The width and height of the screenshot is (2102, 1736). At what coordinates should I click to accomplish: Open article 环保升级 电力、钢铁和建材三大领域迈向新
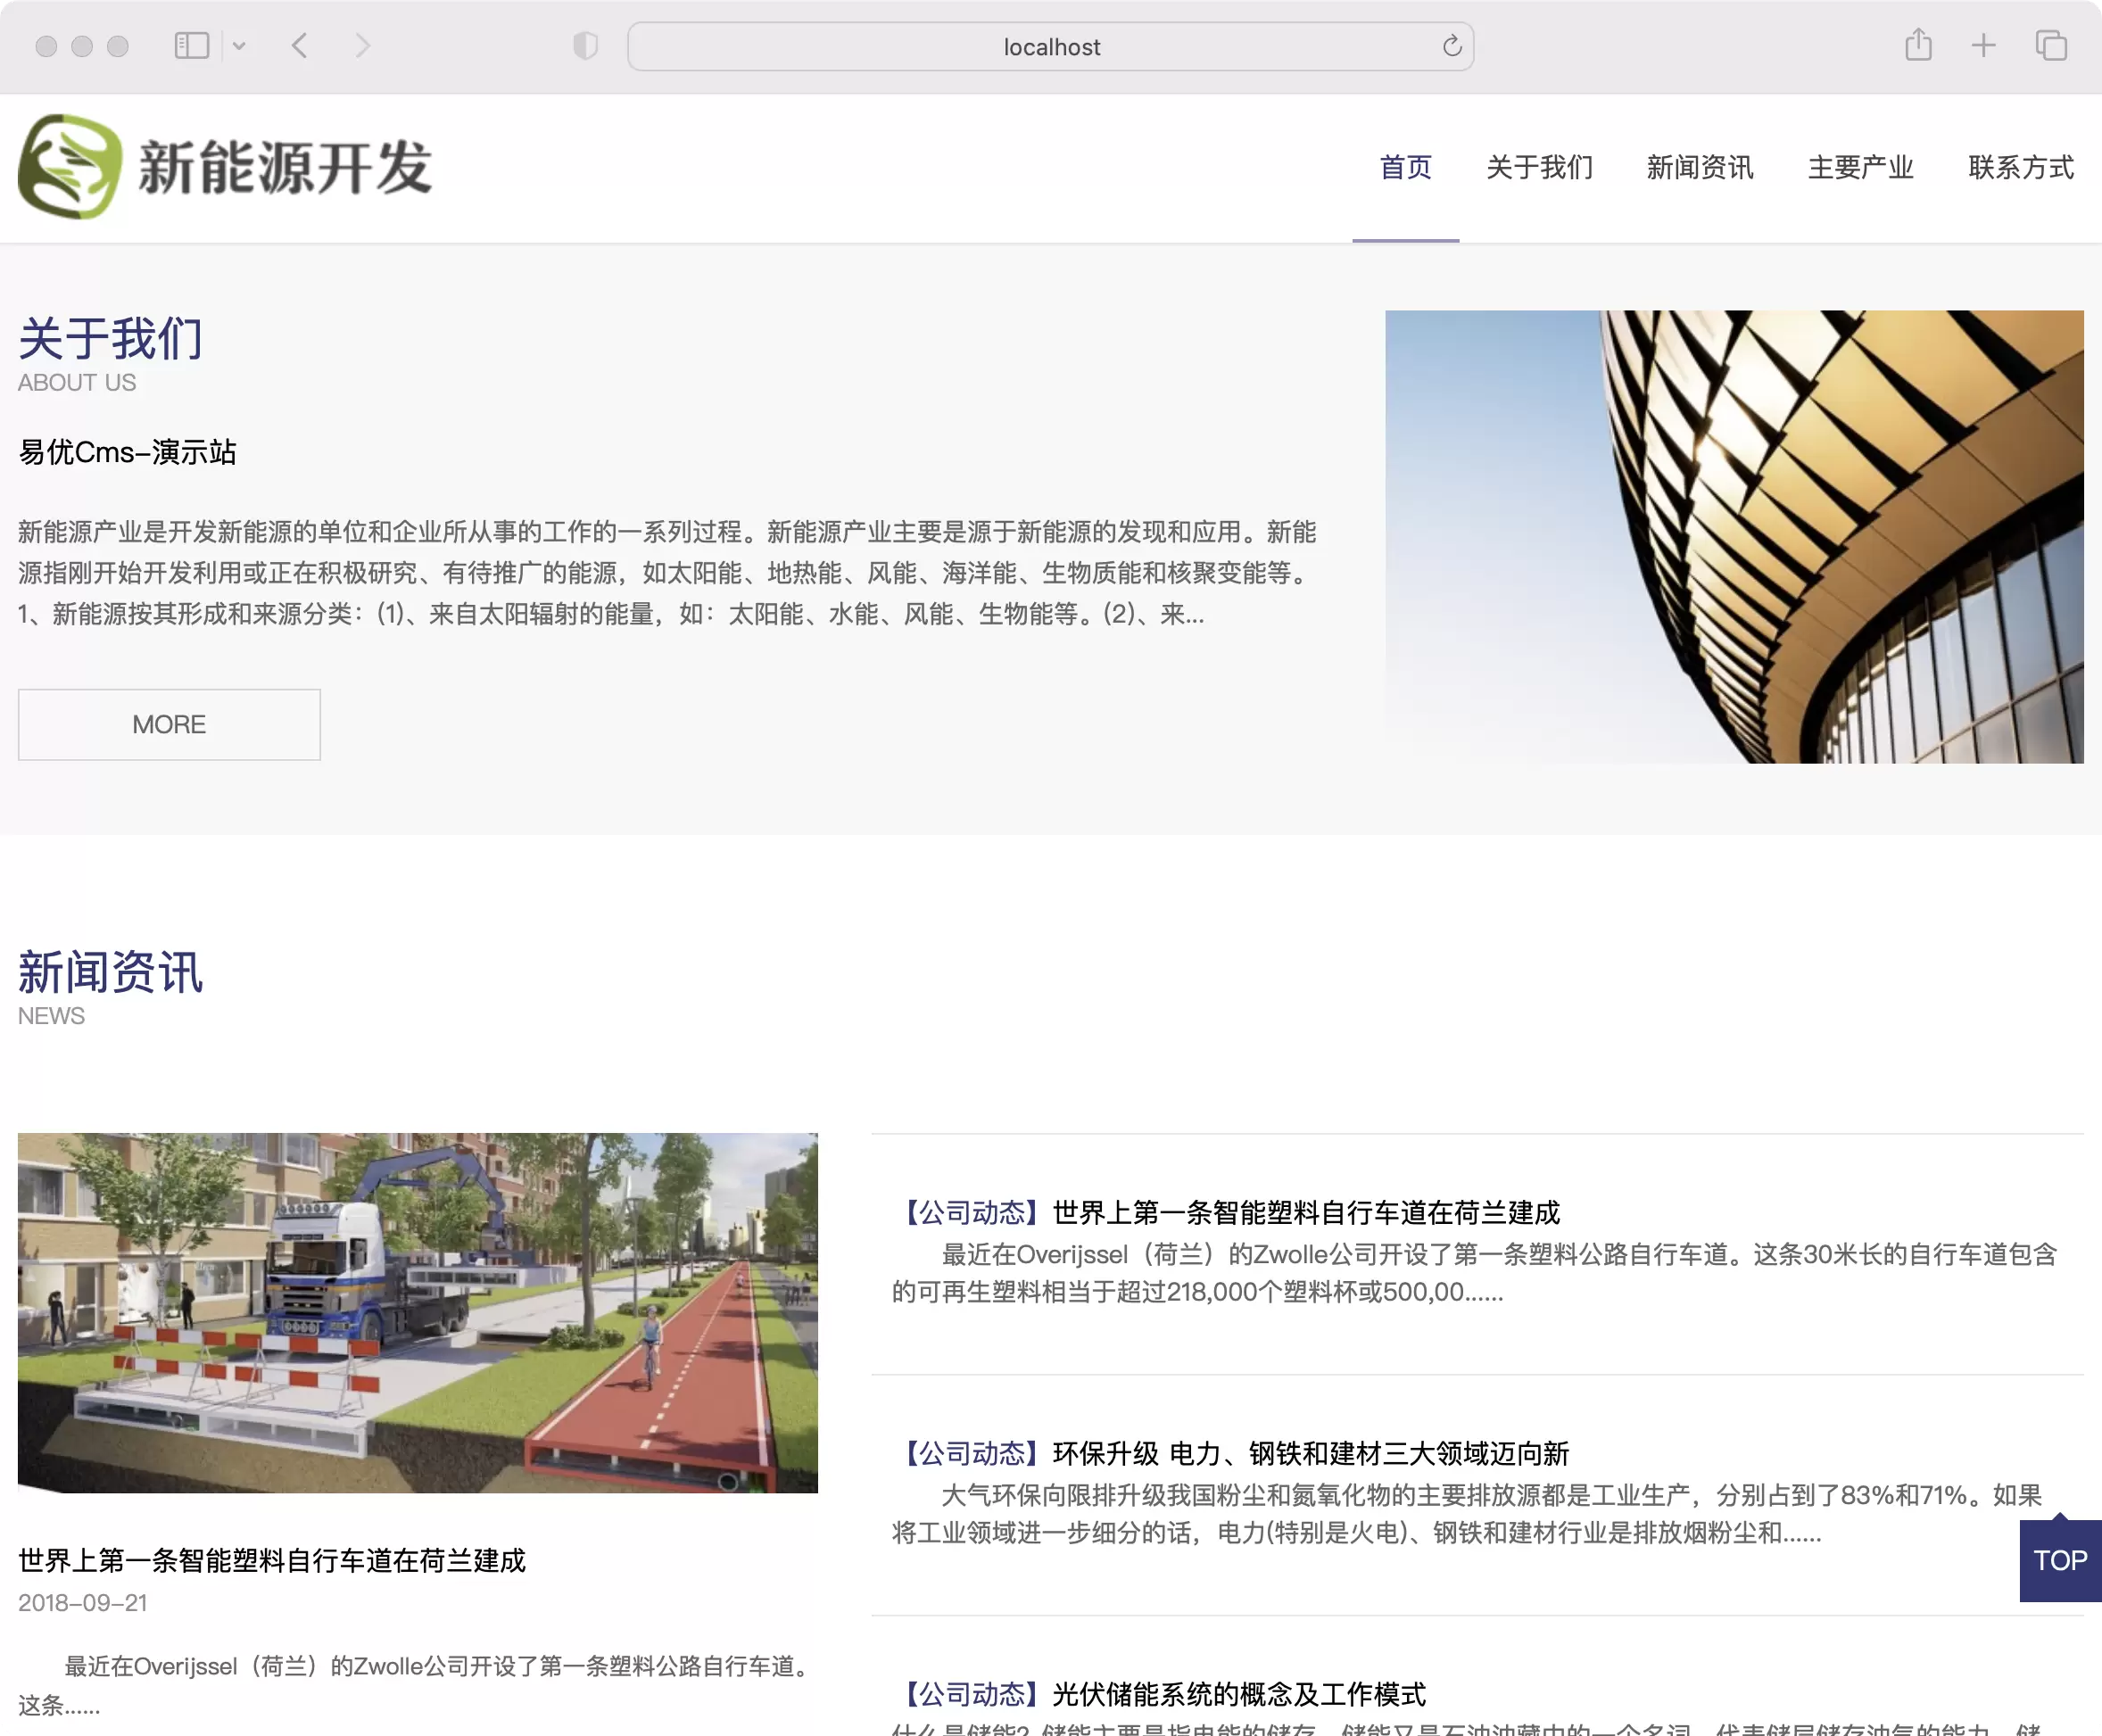click(x=1311, y=1454)
